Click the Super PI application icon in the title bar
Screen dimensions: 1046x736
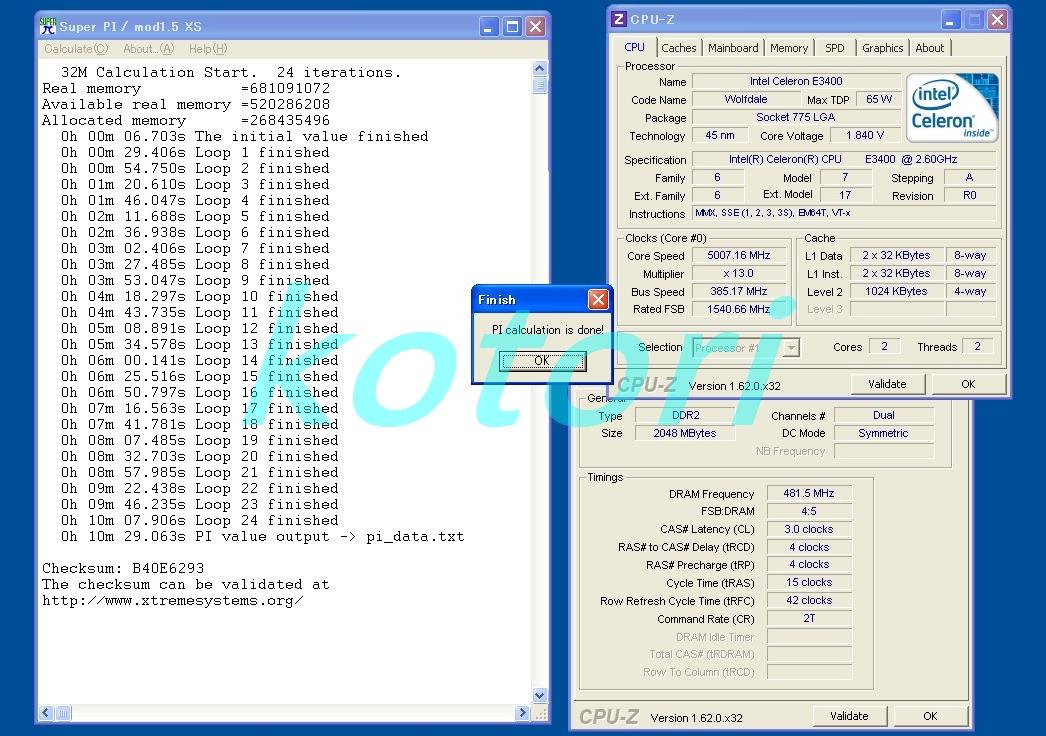point(47,26)
